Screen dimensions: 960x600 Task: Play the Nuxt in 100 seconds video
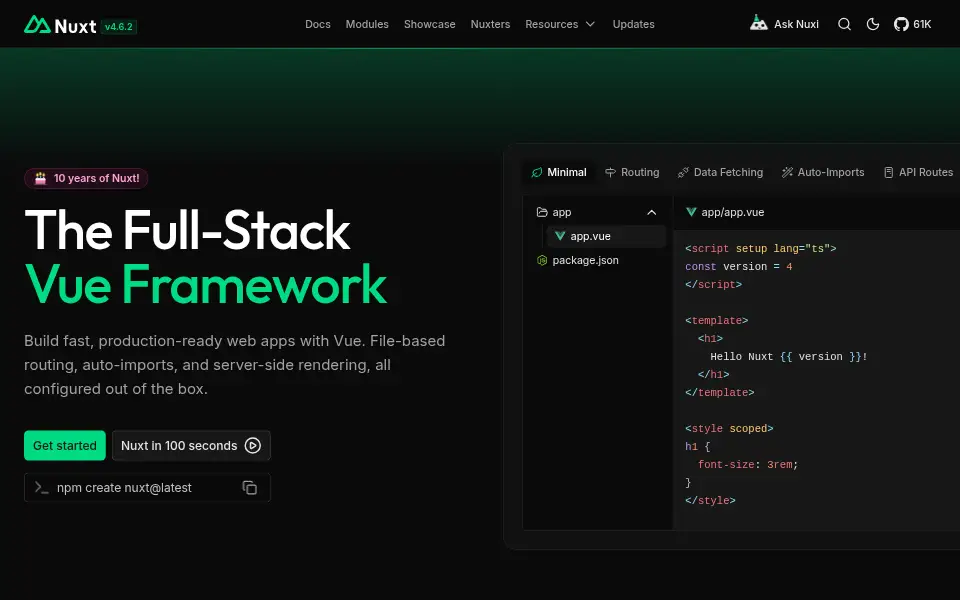tap(191, 446)
